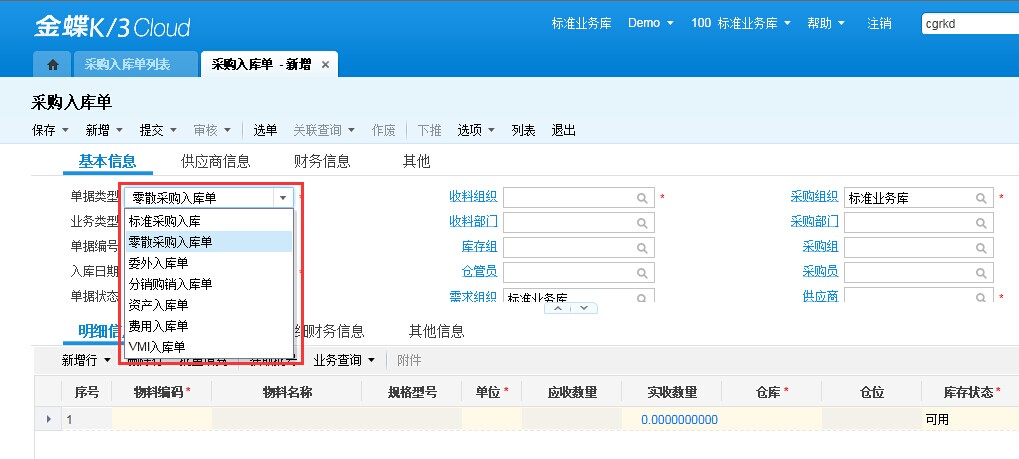Click search icon in 收料部门 field
The height and width of the screenshot is (459, 1019).
click(642, 222)
